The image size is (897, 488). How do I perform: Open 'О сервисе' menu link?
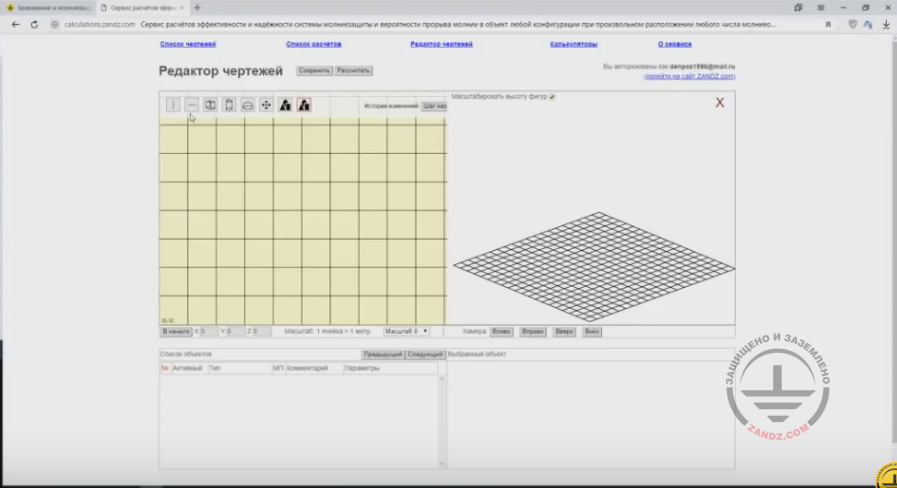coord(674,44)
